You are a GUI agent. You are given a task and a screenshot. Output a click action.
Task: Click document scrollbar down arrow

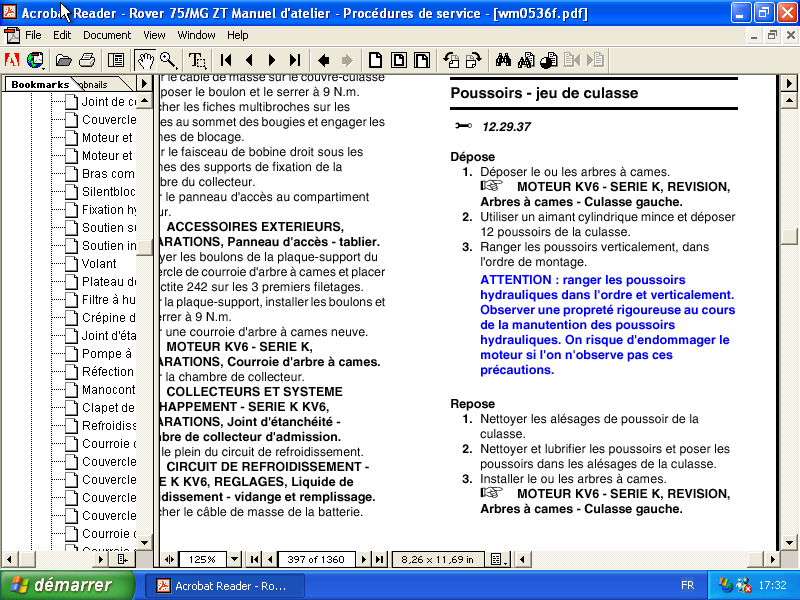click(x=789, y=543)
